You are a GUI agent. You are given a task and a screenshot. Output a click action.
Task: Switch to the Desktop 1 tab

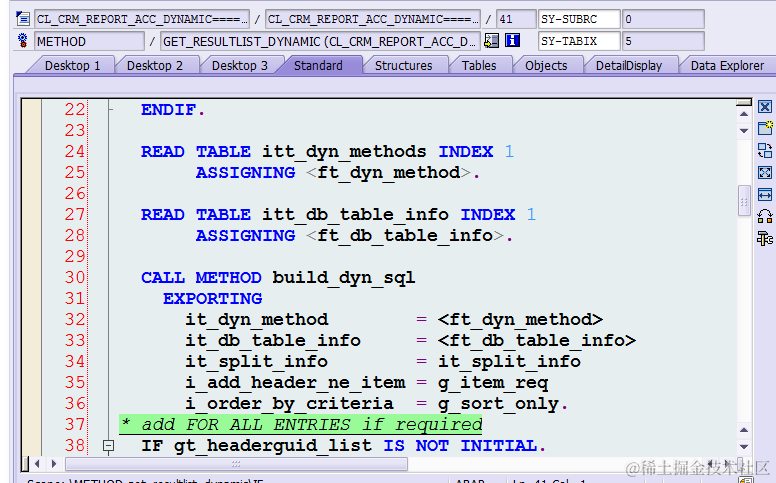(x=72, y=65)
